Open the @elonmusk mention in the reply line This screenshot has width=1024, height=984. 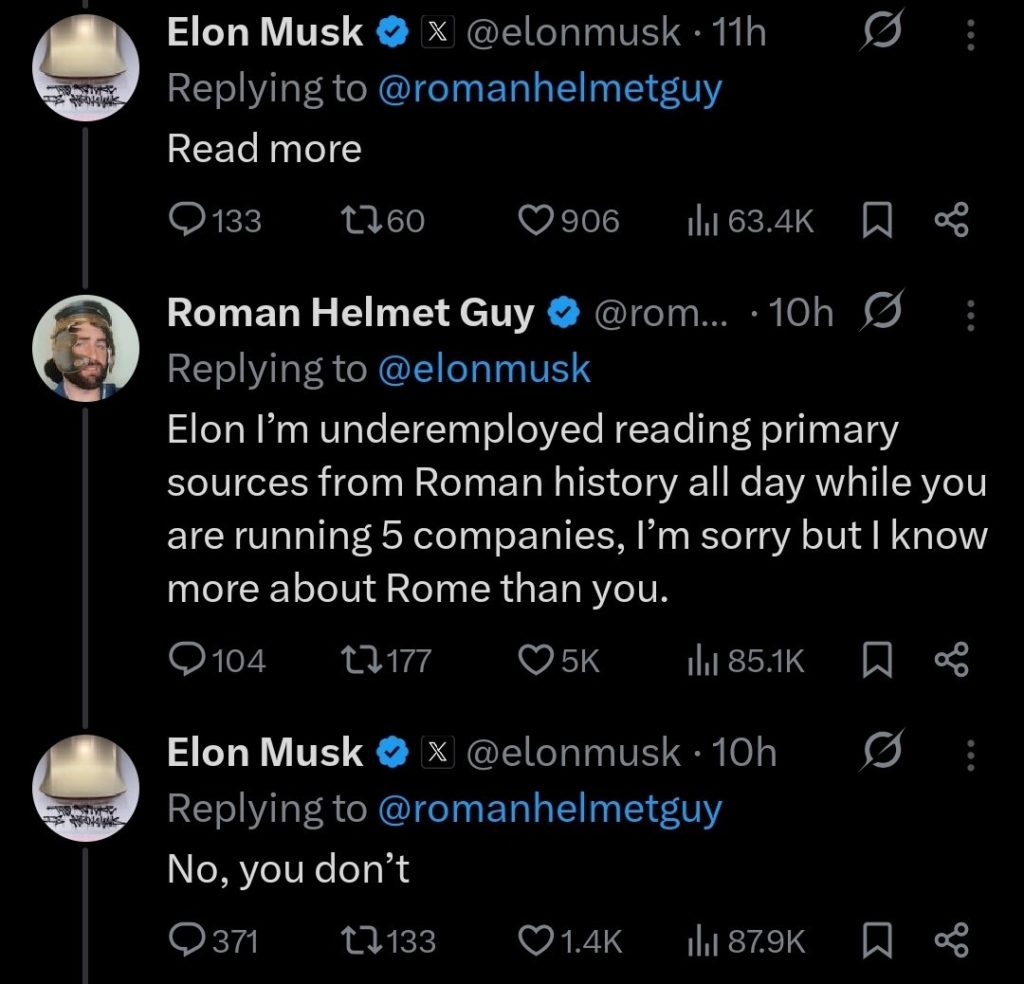pos(485,367)
